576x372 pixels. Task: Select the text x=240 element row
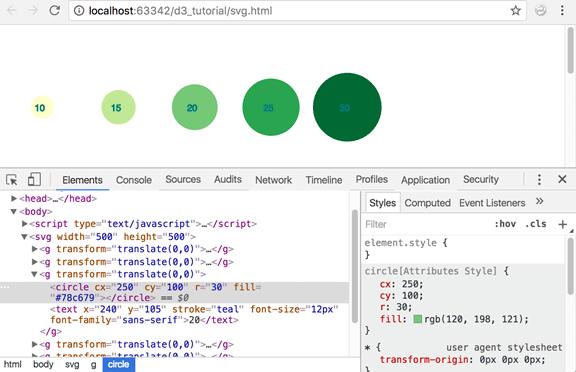point(194,315)
